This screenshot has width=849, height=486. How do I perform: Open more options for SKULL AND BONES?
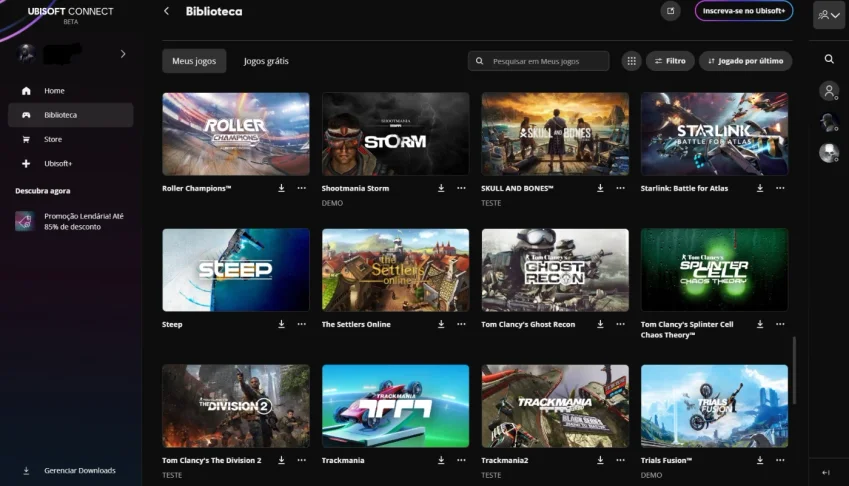[x=621, y=188]
